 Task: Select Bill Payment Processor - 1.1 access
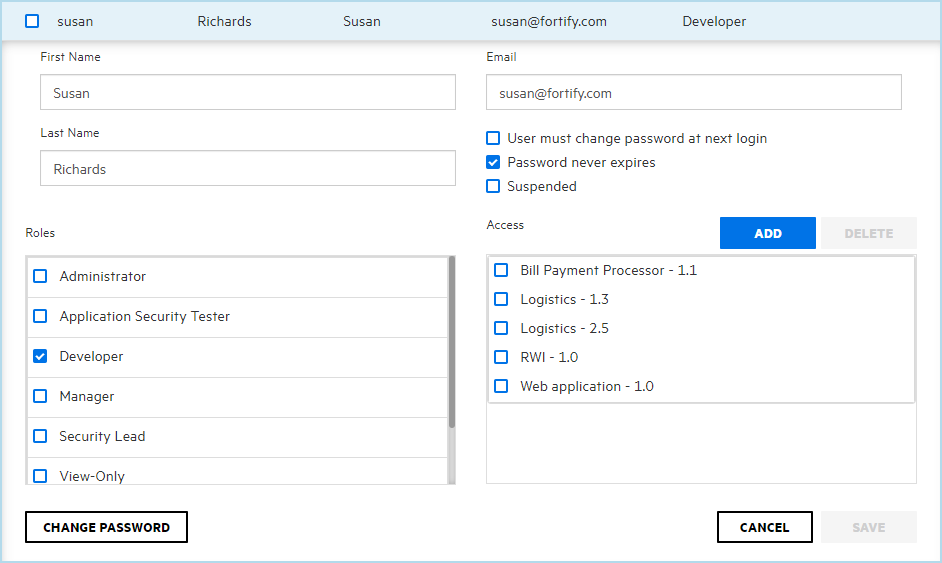click(502, 271)
